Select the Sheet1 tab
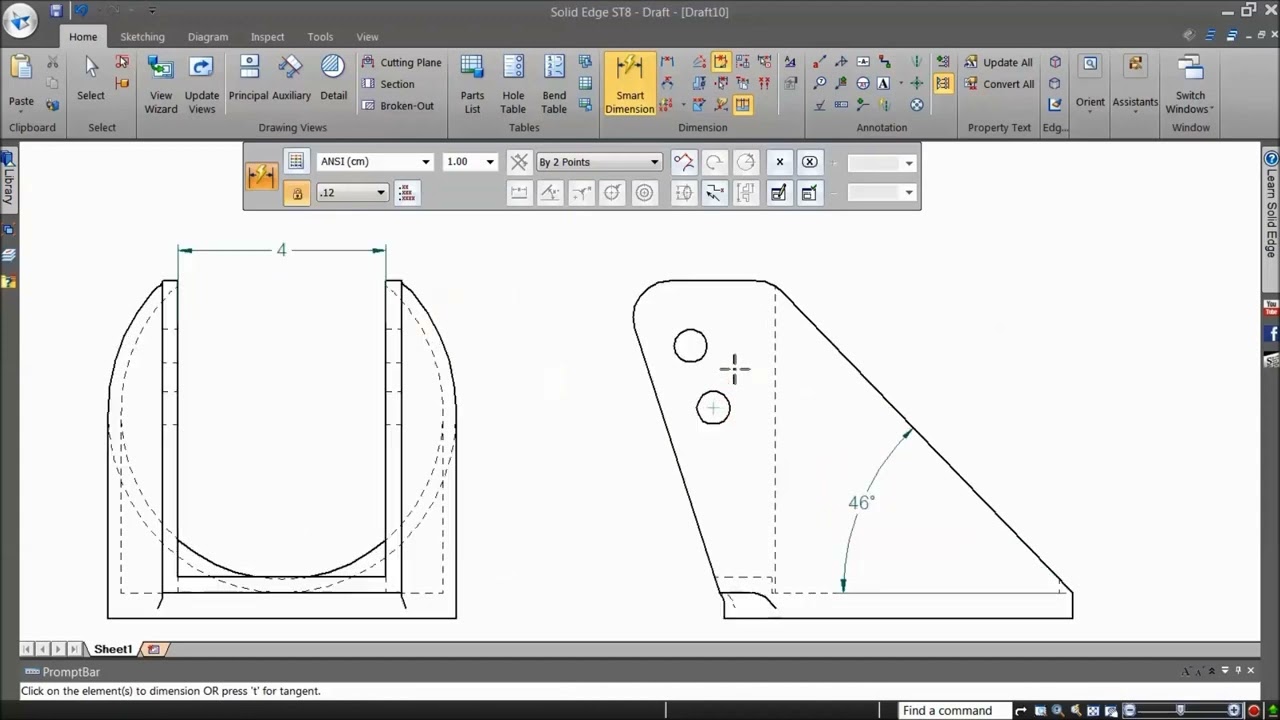1280x720 pixels. 113,649
